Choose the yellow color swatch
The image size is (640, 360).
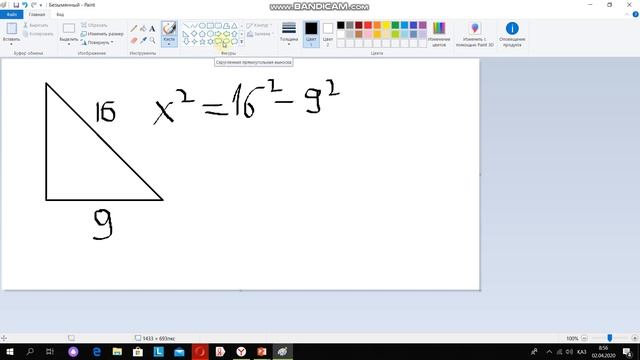click(386, 25)
